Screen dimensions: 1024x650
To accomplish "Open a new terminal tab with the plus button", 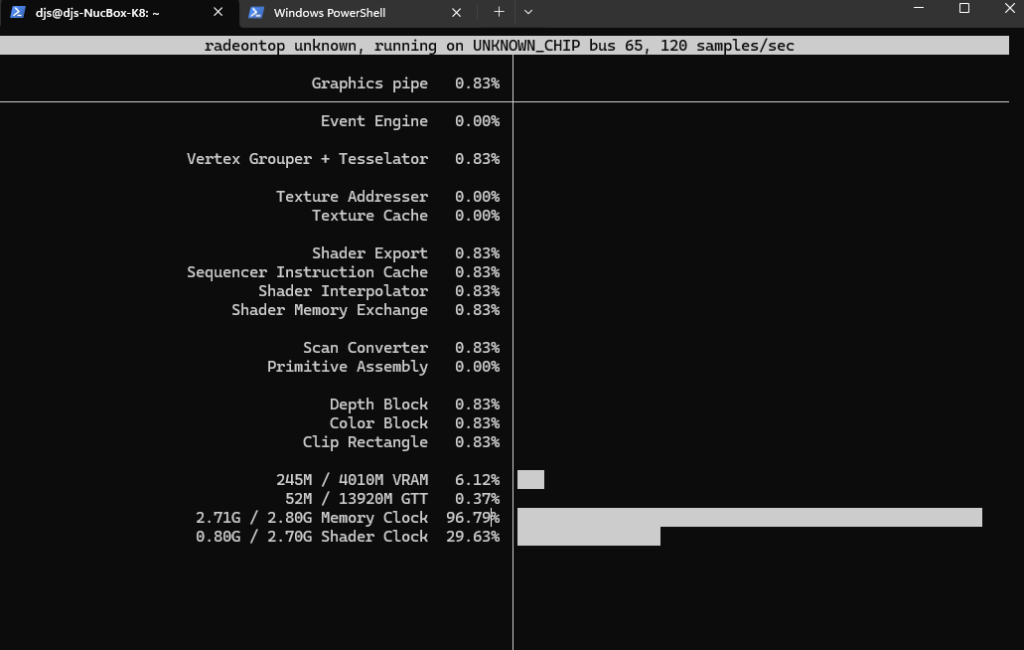I will click(499, 12).
